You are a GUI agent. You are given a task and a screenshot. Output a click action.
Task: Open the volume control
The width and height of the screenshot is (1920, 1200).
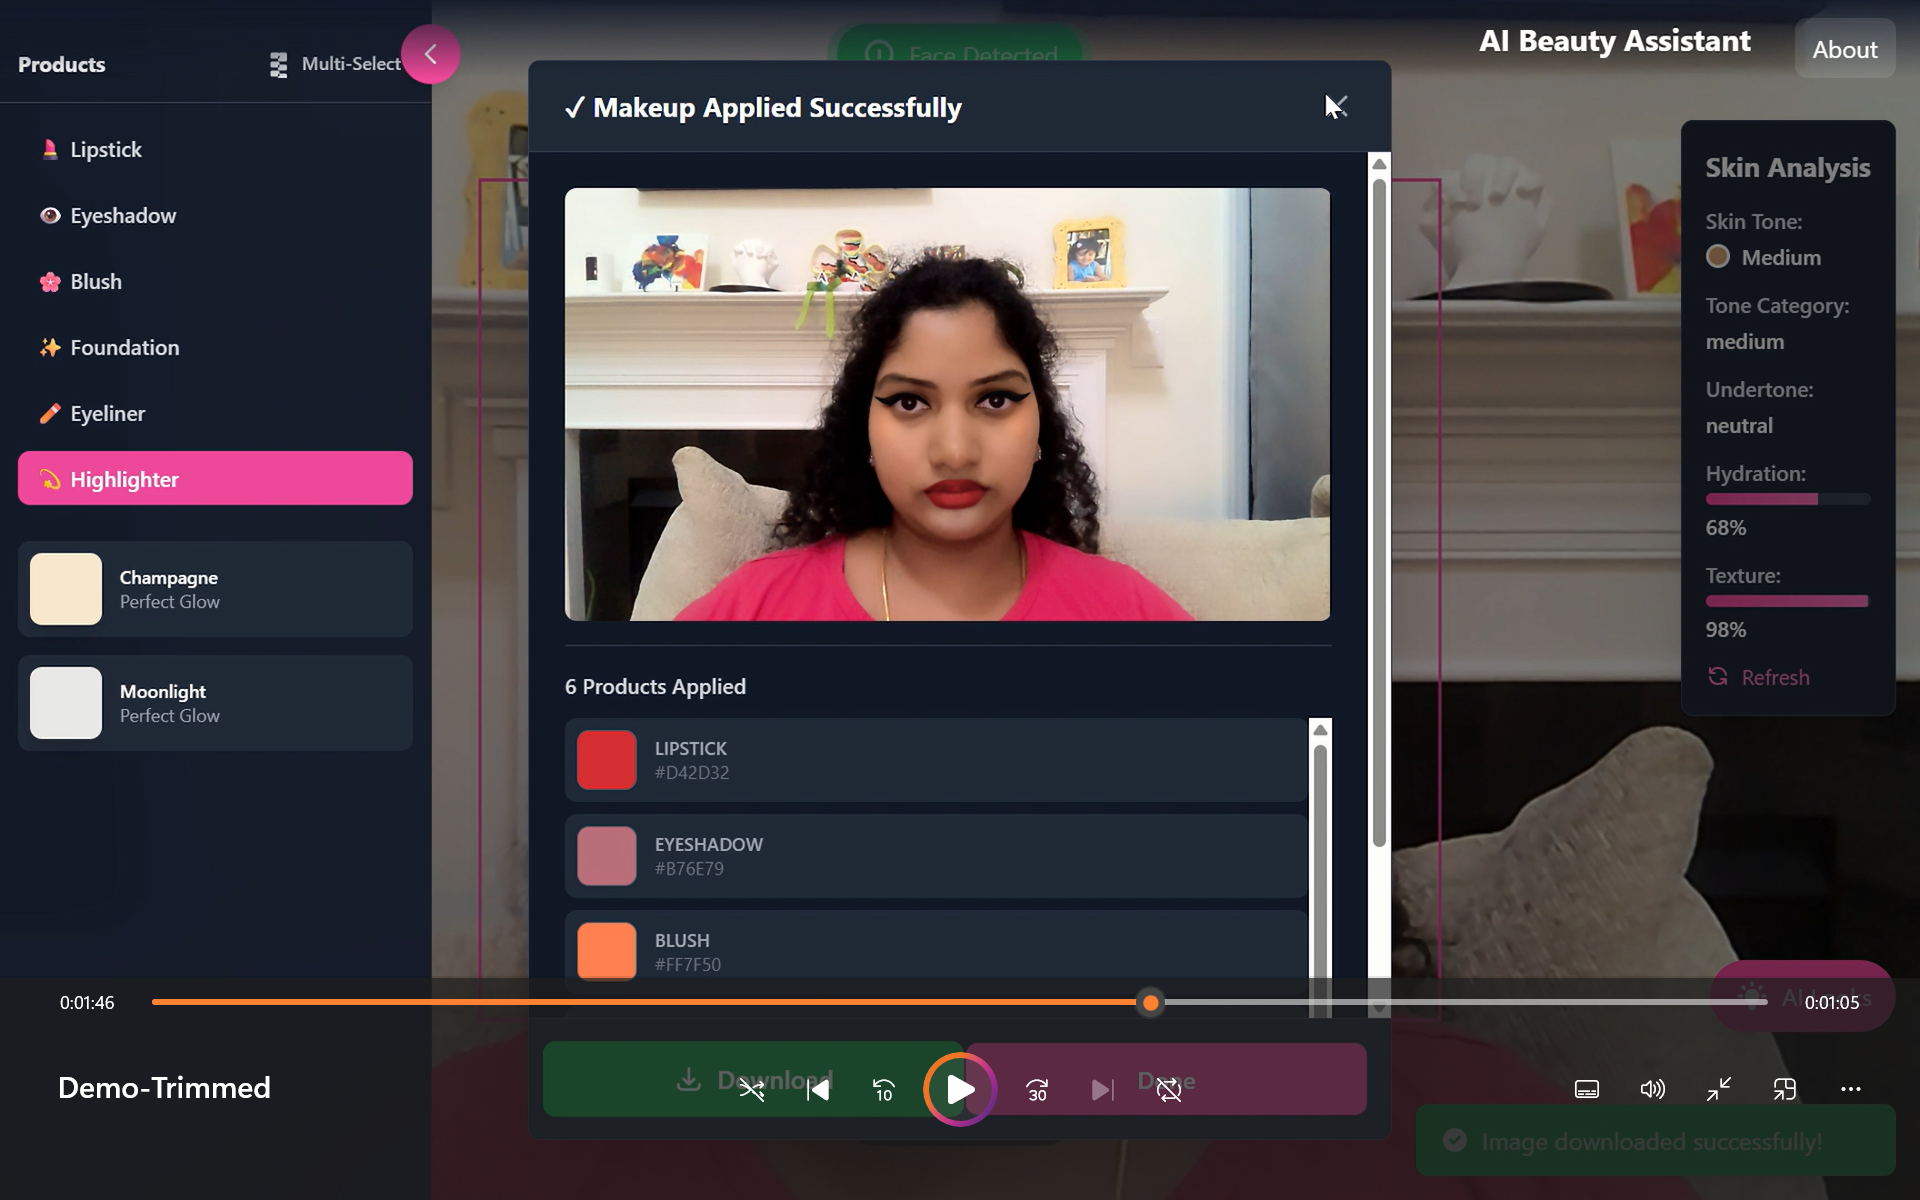click(1653, 1089)
